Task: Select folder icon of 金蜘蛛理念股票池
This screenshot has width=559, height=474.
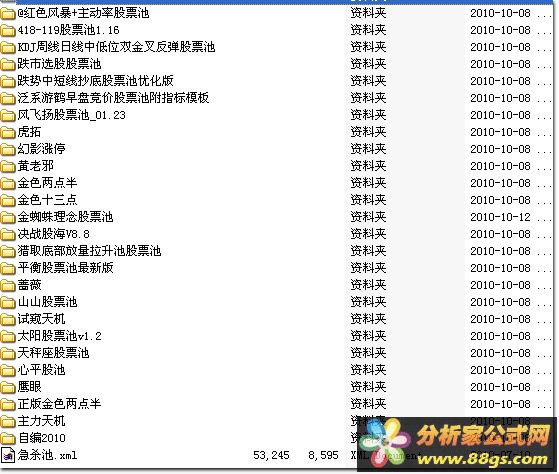Action: pyautogui.click(x=7, y=218)
